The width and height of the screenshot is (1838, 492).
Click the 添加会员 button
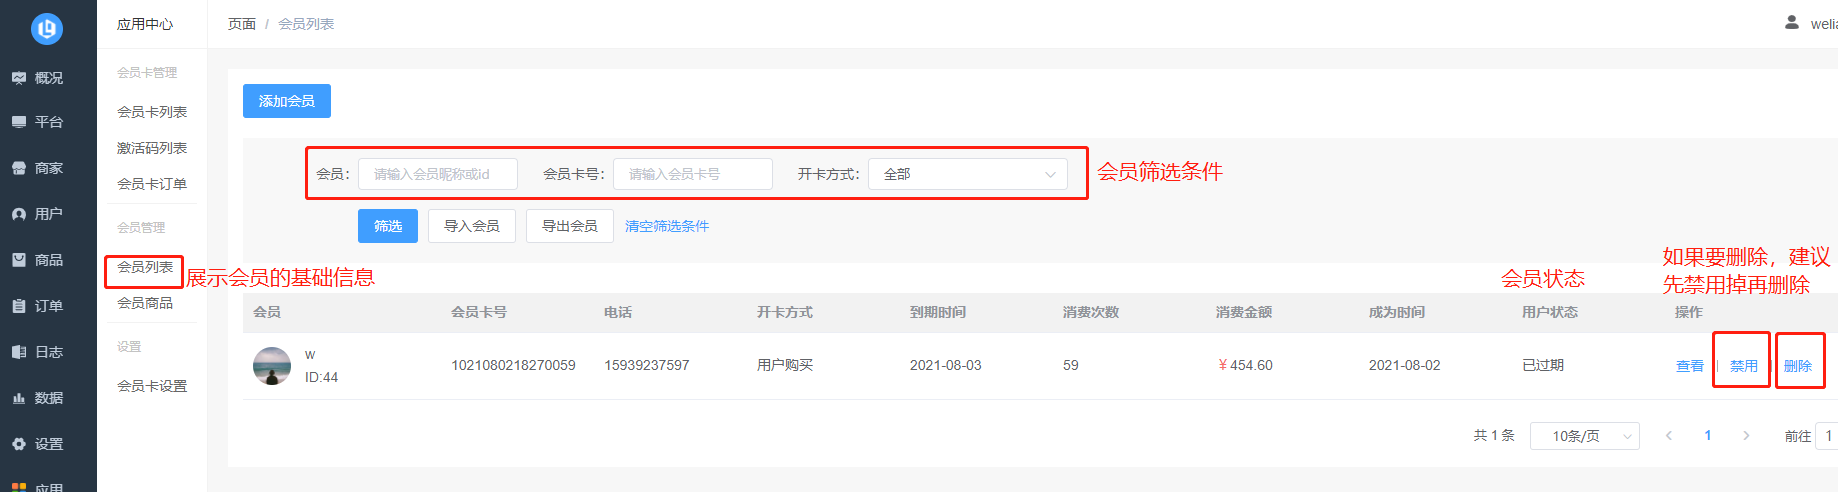click(x=287, y=101)
